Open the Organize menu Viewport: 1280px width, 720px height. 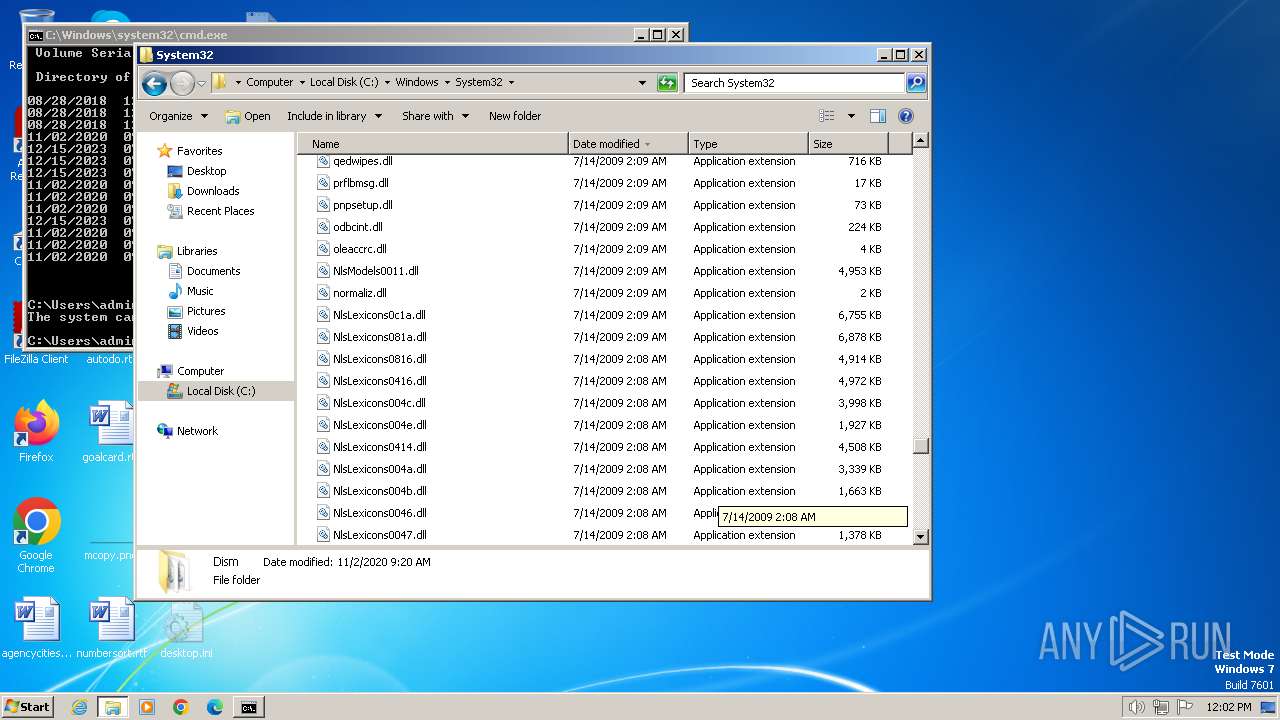tap(178, 116)
